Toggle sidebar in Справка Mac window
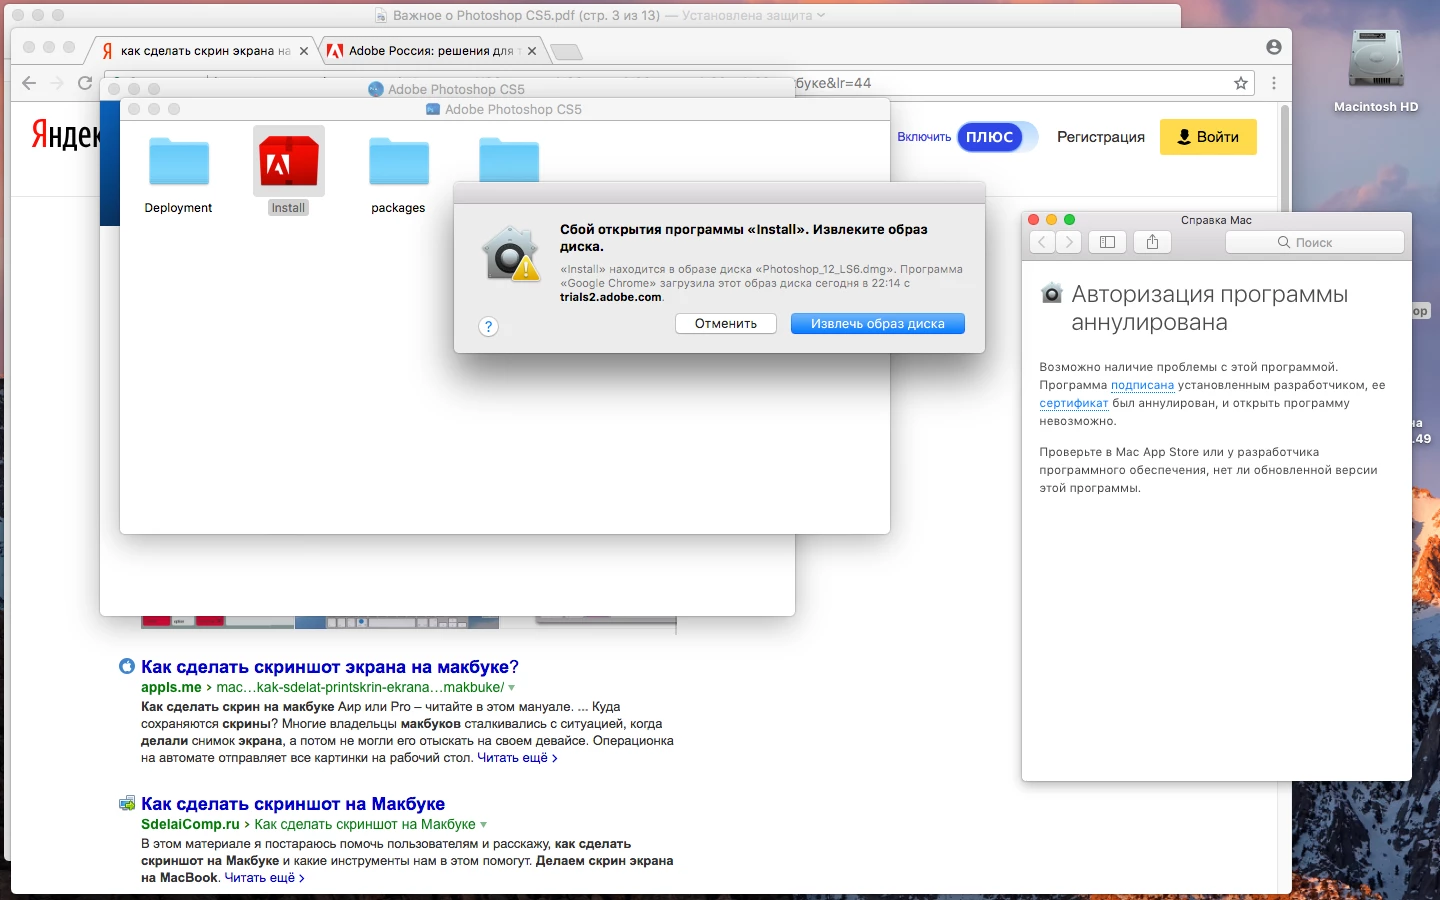This screenshot has width=1440, height=900. (1107, 242)
